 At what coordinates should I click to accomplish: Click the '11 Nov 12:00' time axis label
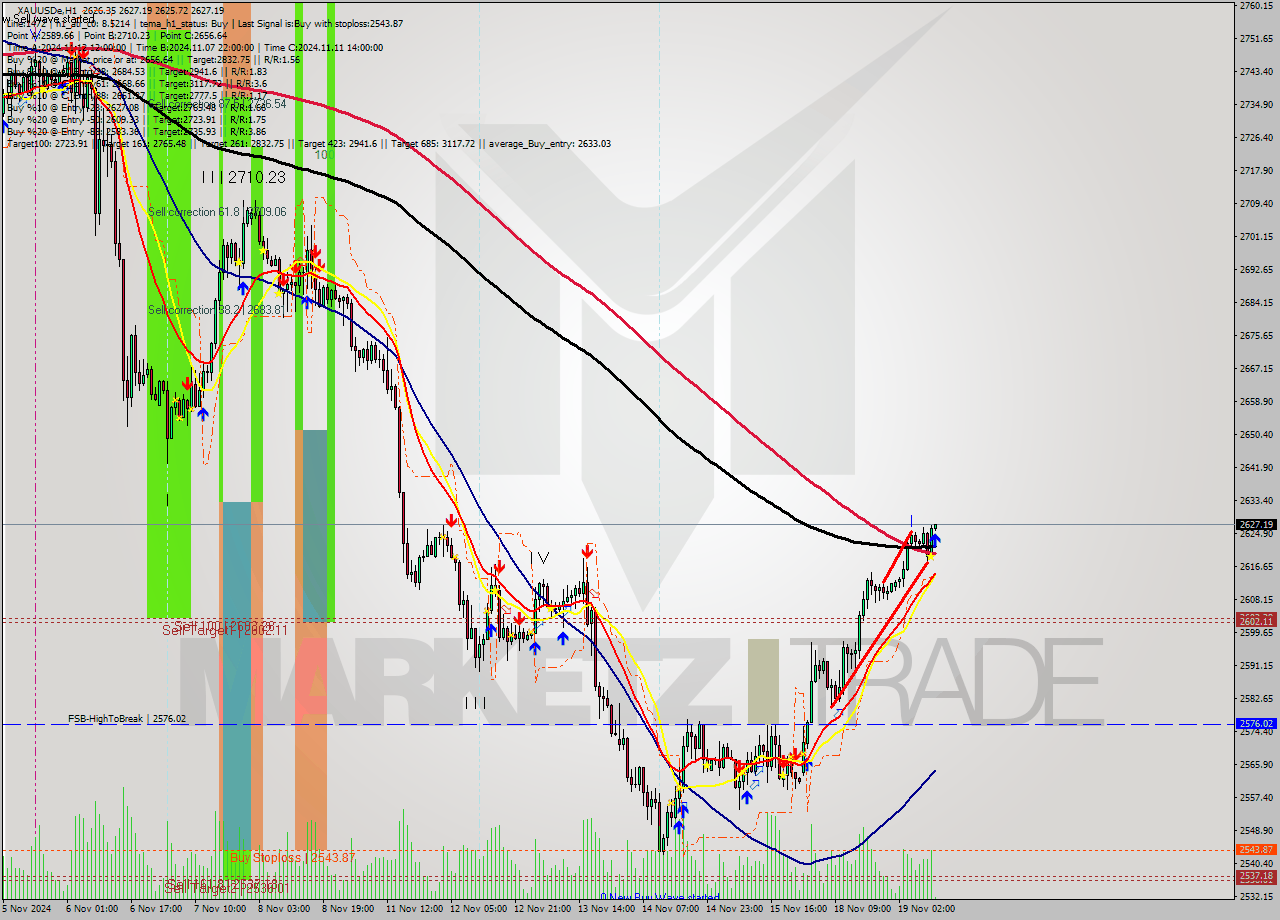(x=414, y=910)
